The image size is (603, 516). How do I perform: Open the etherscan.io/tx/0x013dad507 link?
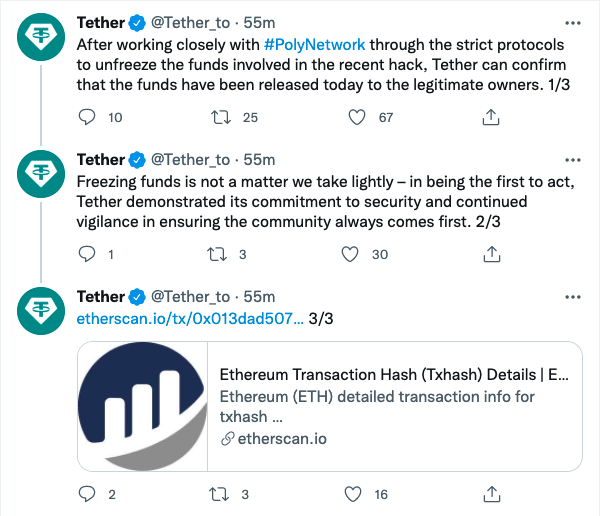[190, 319]
